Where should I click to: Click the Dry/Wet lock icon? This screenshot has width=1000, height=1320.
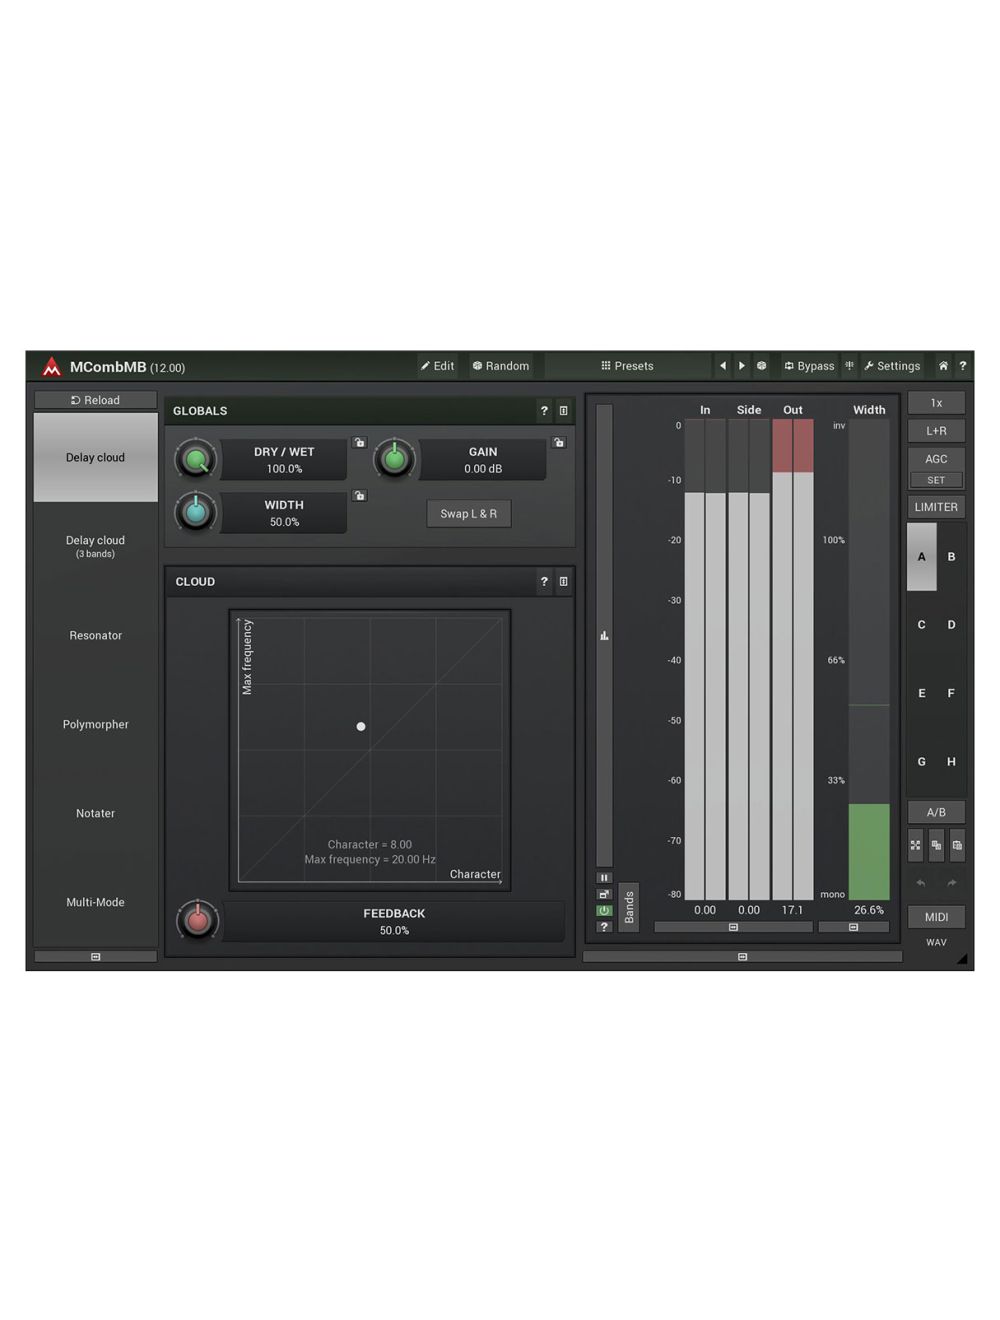tap(359, 442)
